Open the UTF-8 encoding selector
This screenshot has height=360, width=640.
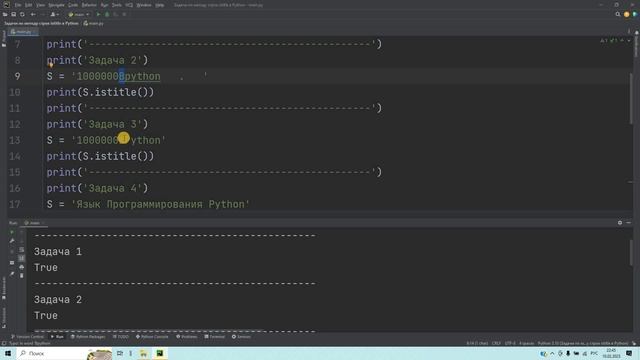[x=510, y=343]
